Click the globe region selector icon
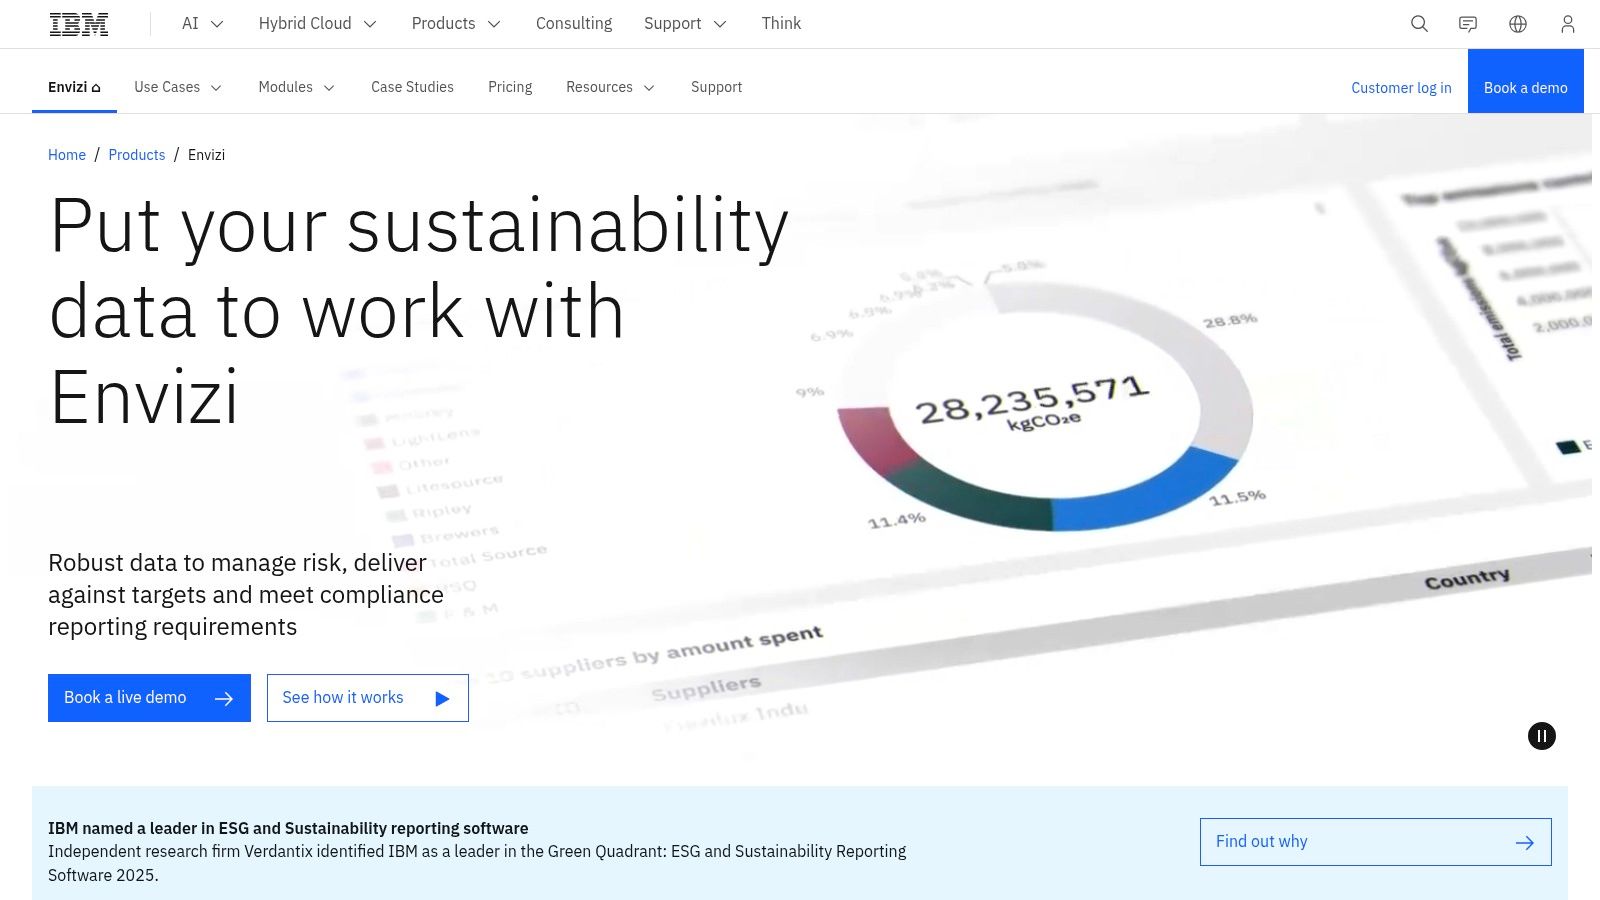Screen dimensions: 1600x900 coord(1518,24)
